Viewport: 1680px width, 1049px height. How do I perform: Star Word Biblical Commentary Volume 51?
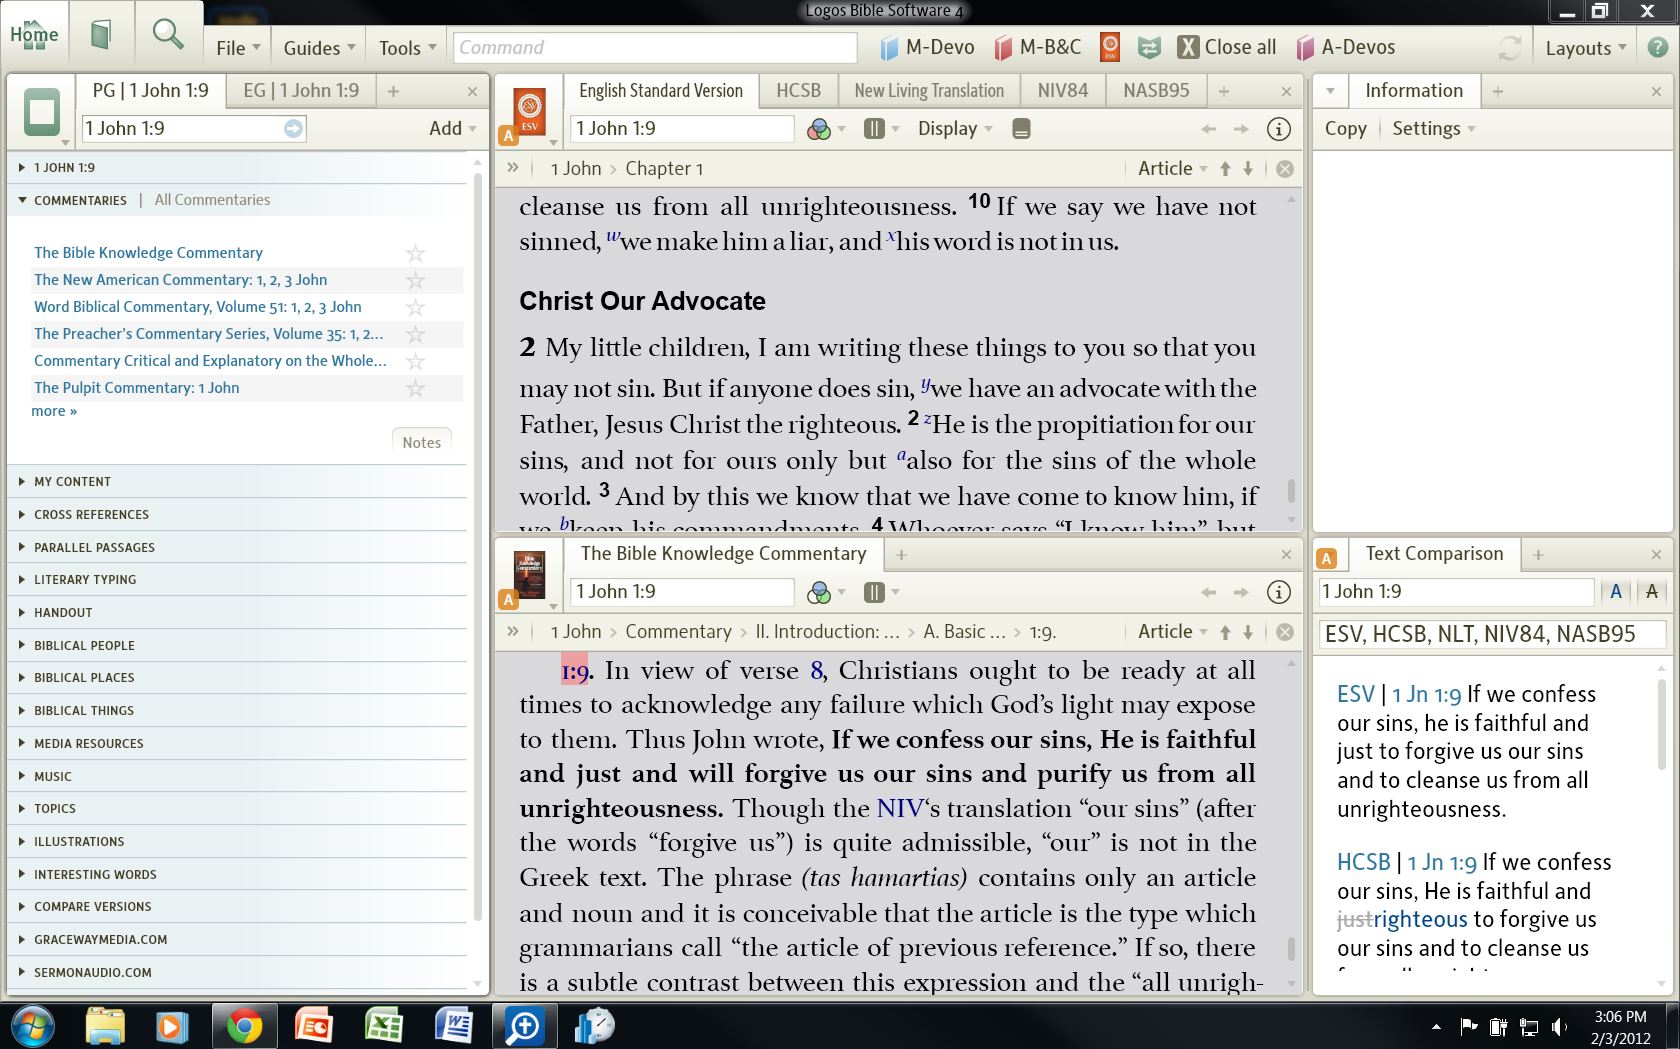pyautogui.click(x=415, y=307)
